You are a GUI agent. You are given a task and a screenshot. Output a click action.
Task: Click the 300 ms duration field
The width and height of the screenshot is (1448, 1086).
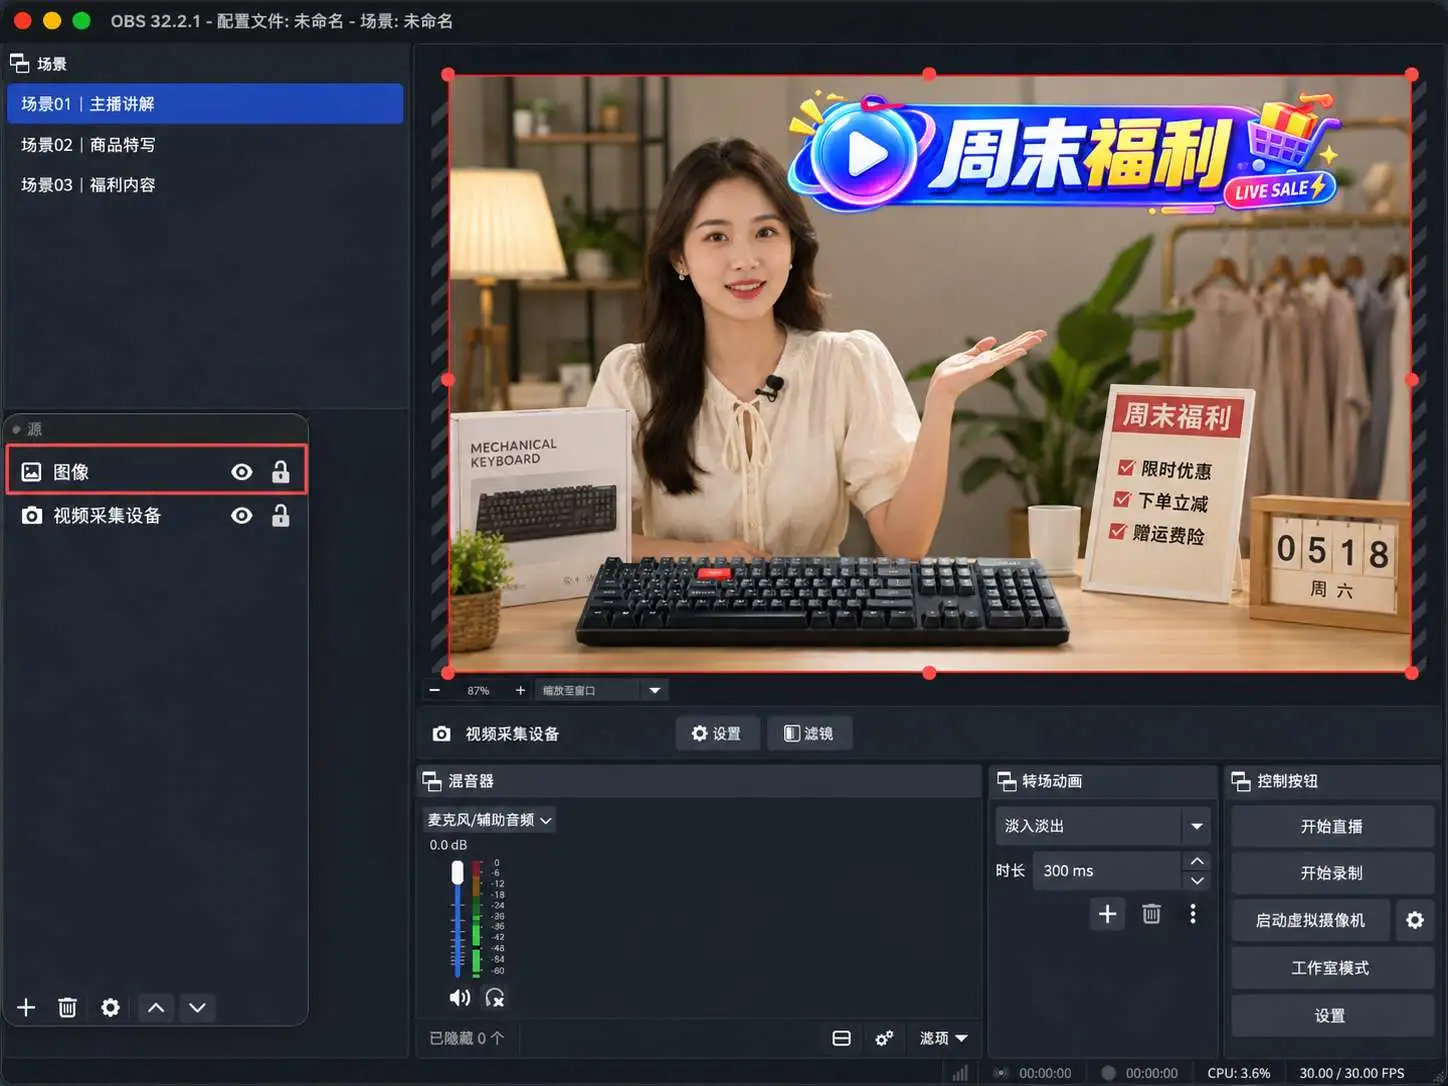tap(1107, 871)
